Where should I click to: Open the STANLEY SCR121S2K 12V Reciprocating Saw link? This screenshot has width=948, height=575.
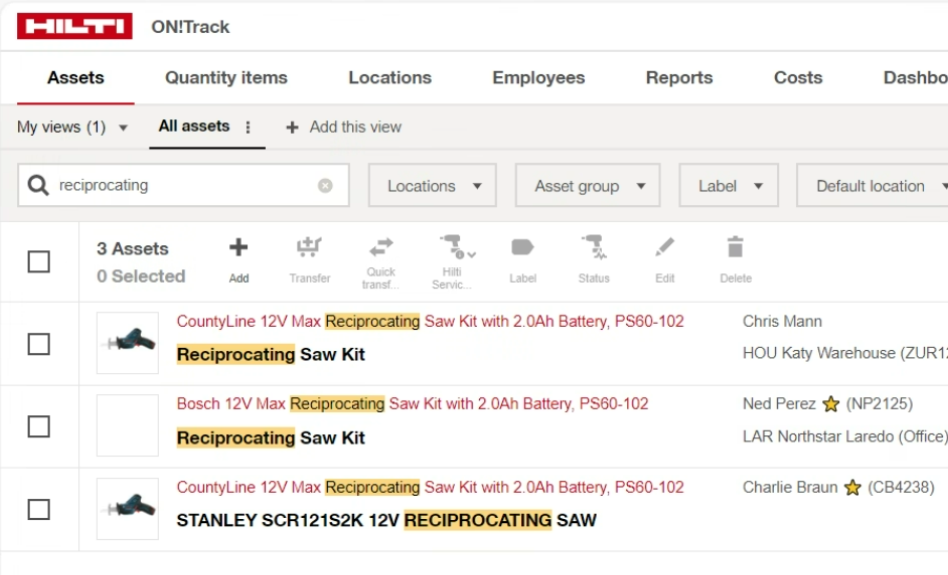386,520
